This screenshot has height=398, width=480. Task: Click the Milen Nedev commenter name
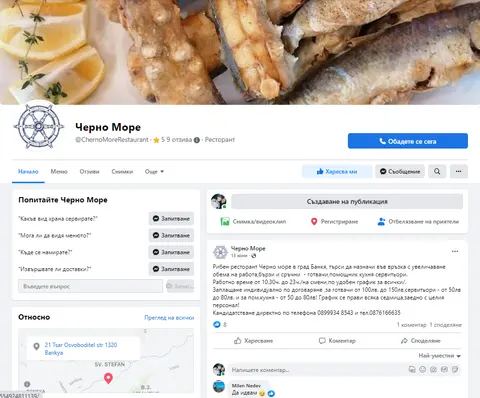pos(246,386)
